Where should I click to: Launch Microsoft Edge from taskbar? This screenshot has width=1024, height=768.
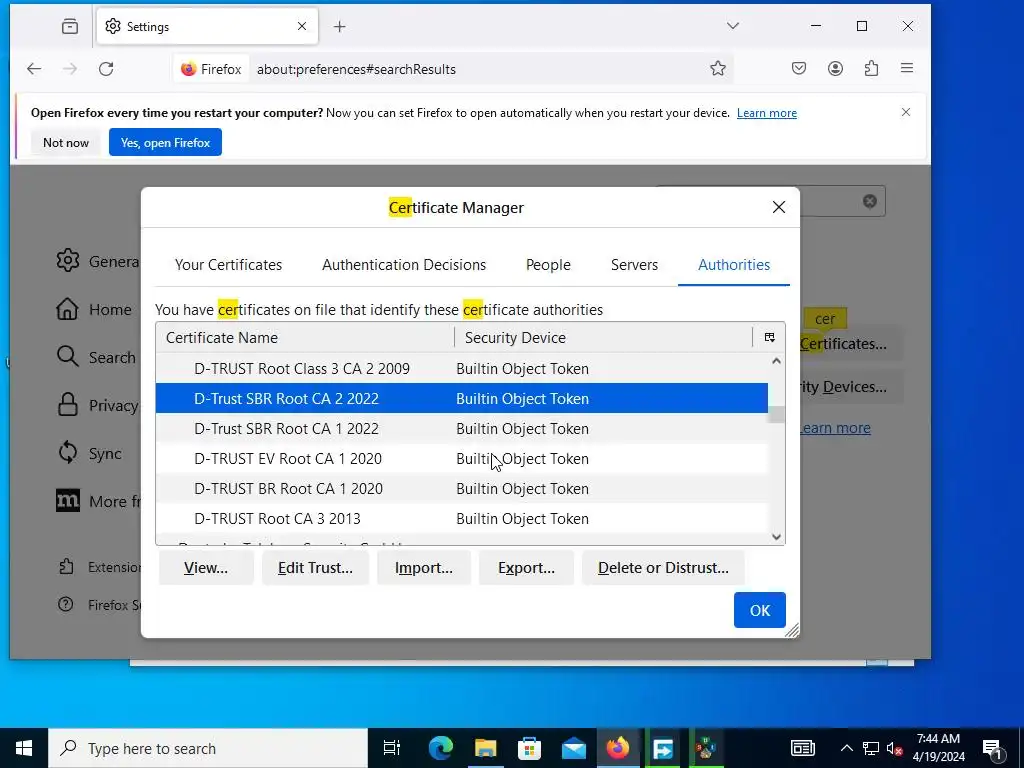(x=441, y=748)
